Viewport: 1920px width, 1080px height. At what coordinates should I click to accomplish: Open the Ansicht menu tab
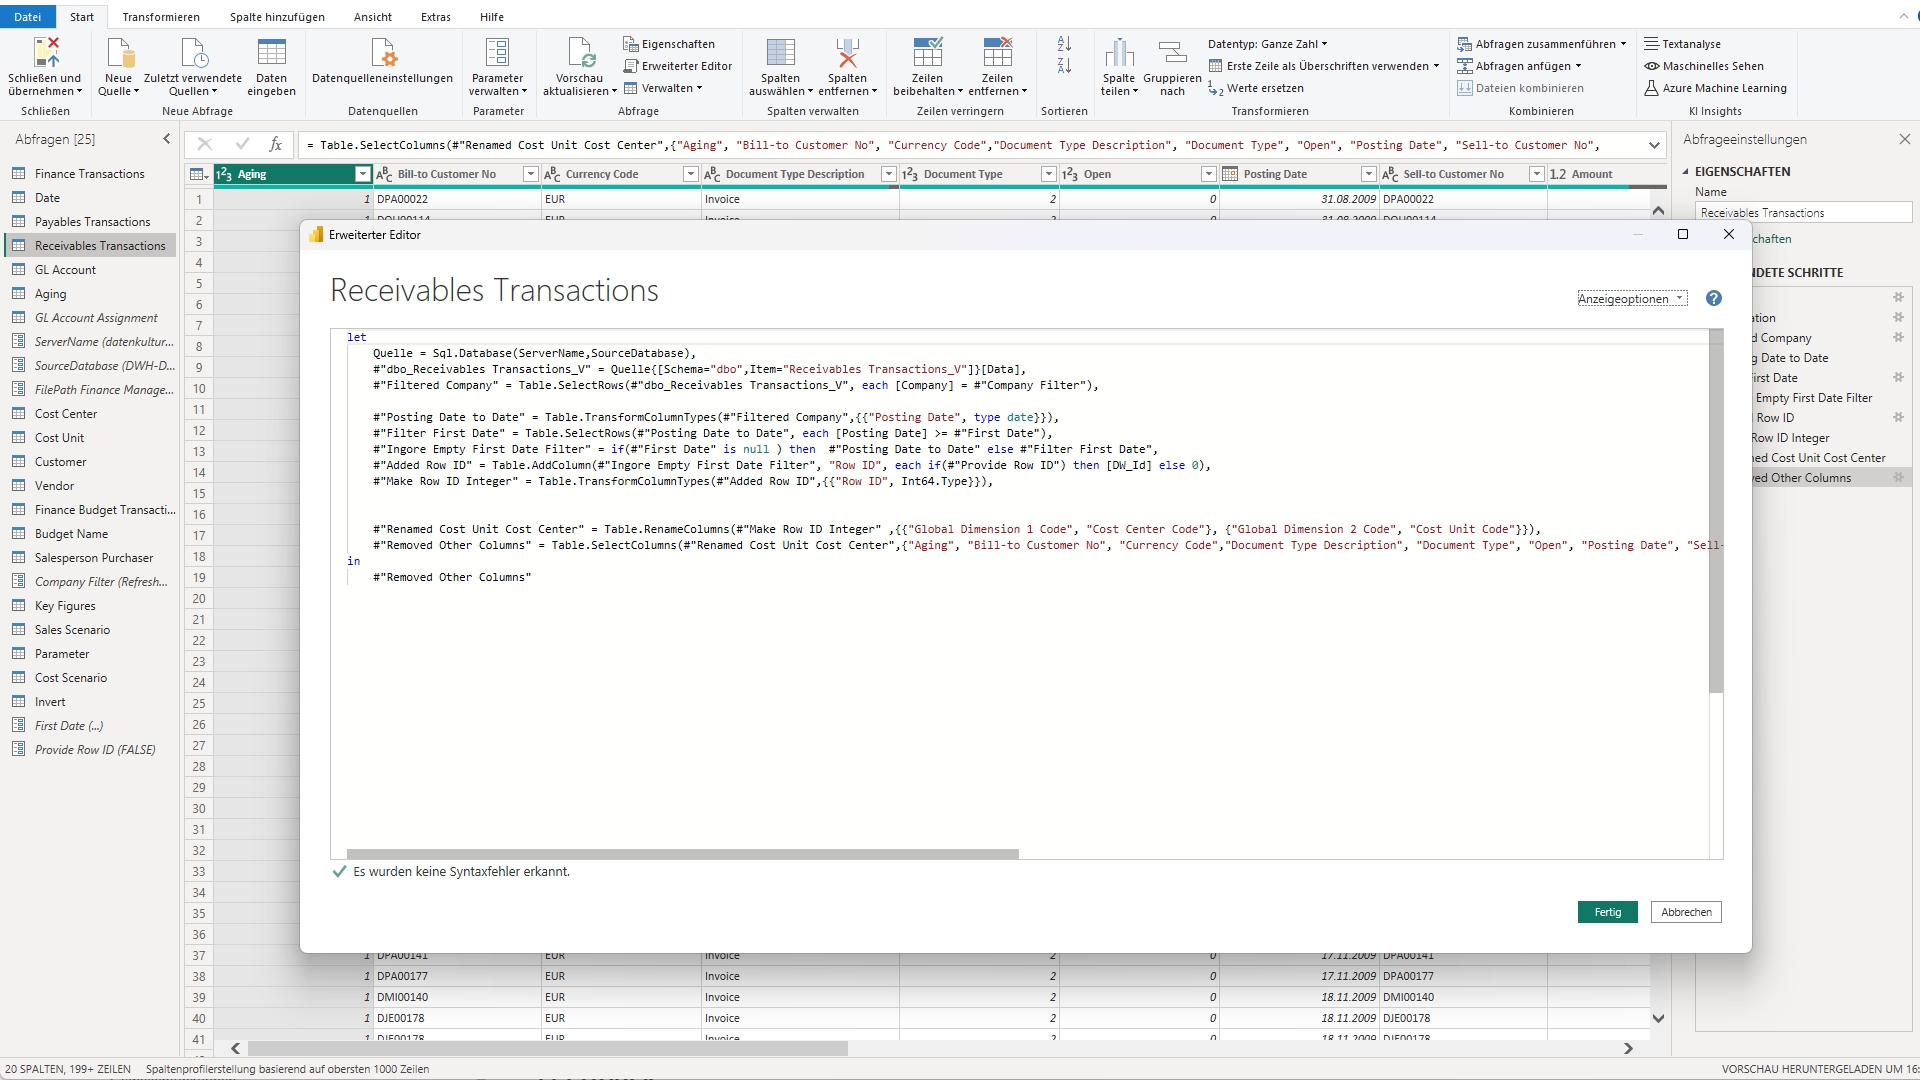tap(372, 16)
